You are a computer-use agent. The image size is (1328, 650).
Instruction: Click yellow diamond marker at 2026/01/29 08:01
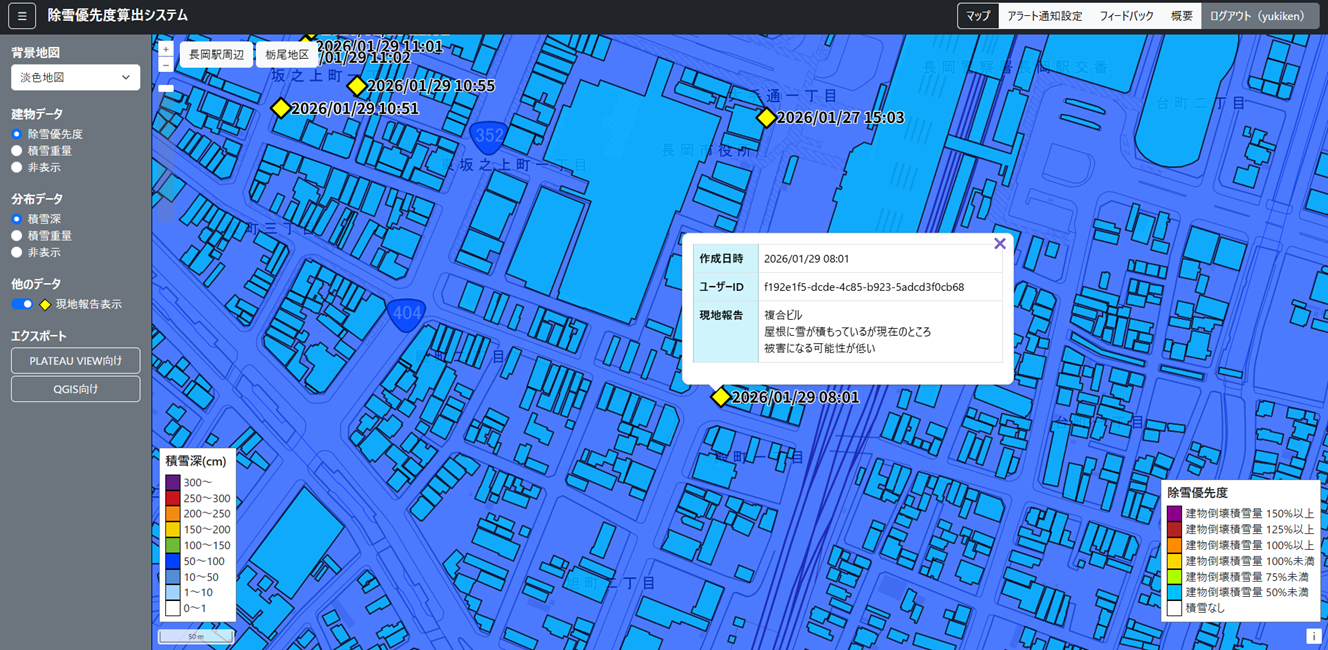click(x=721, y=397)
